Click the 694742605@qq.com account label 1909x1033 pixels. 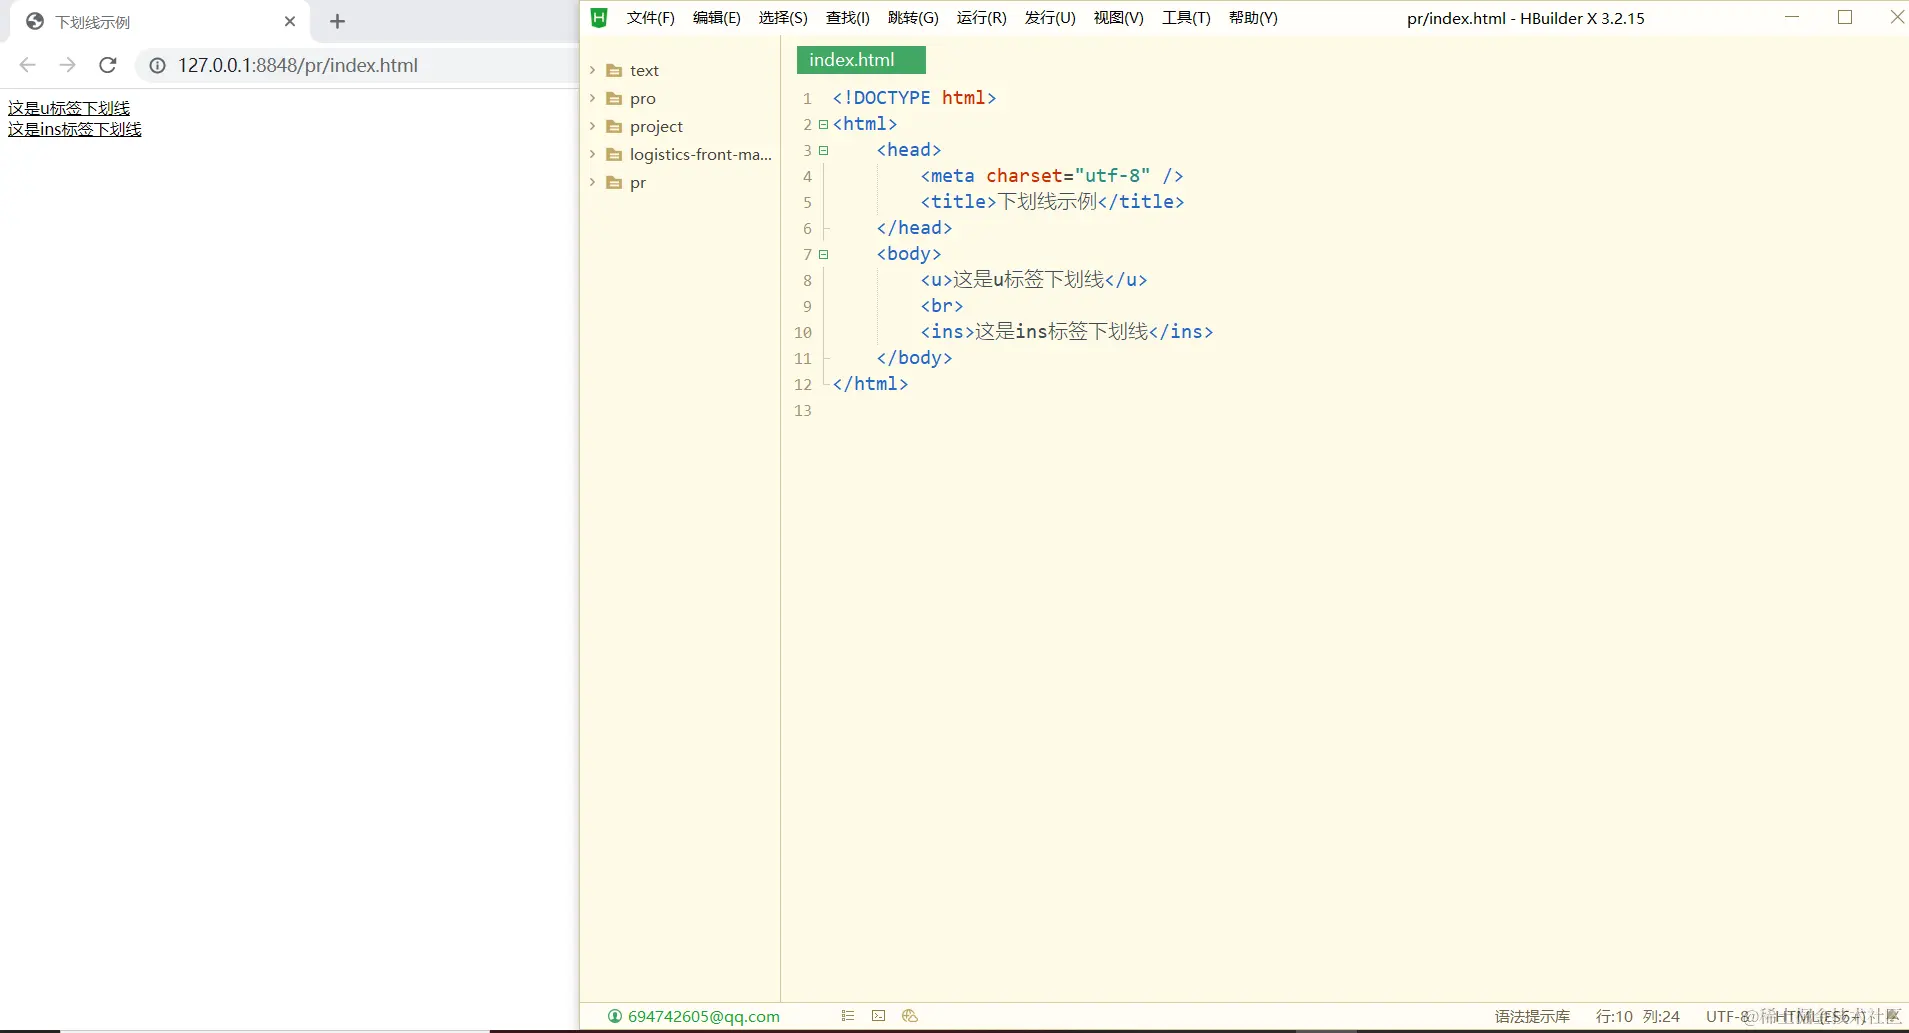(x=704, y=1016)
